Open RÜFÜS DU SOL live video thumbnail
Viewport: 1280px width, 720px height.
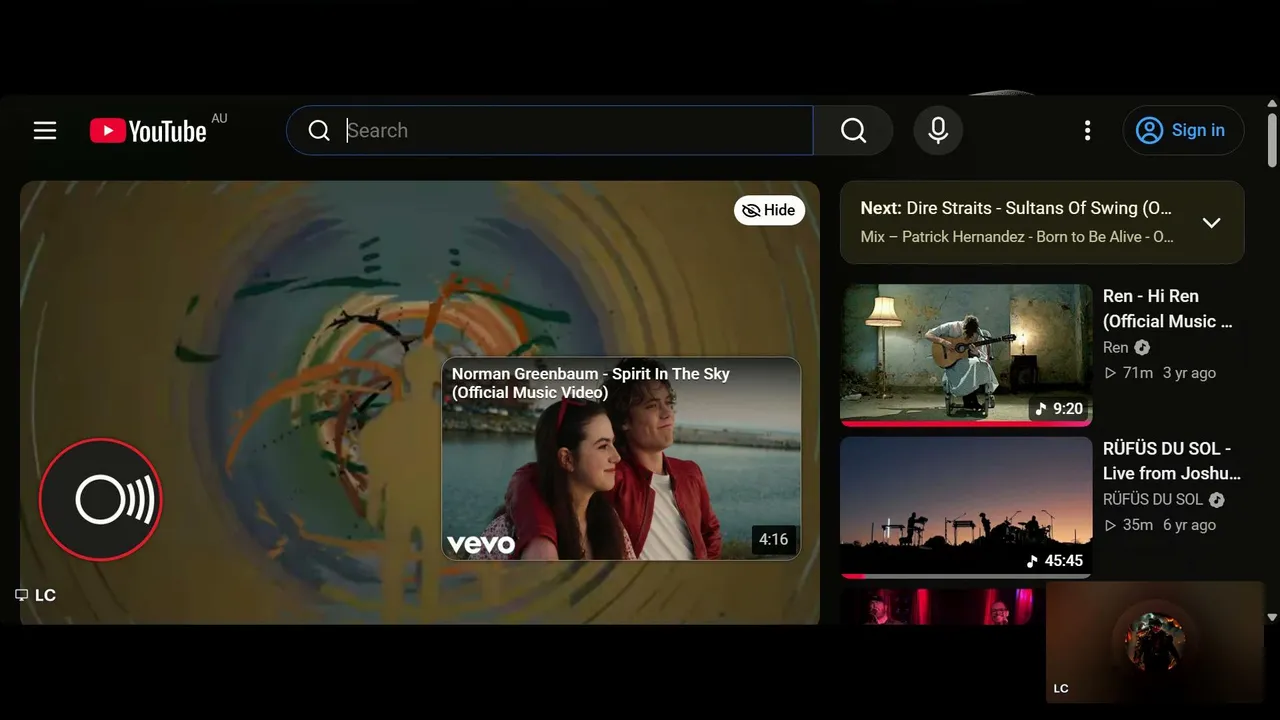(x=966, y=507)
